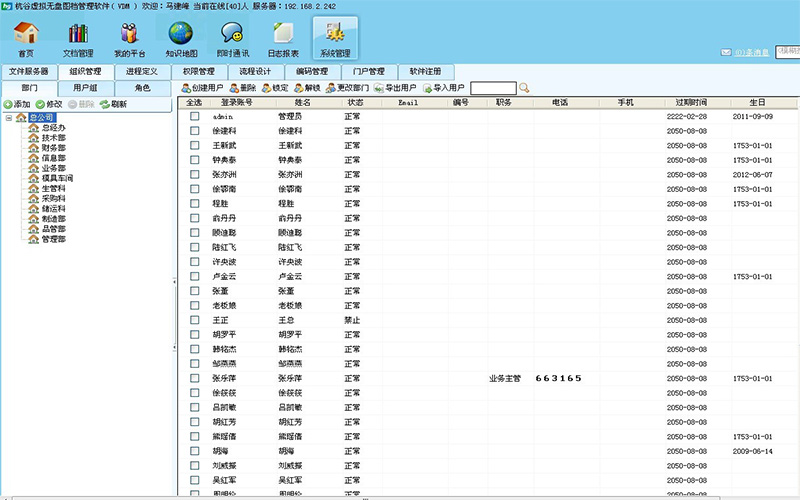This screenshot has width=800, height=500.
Task: Tick the checkbox for 王新武
Action: 194,145
